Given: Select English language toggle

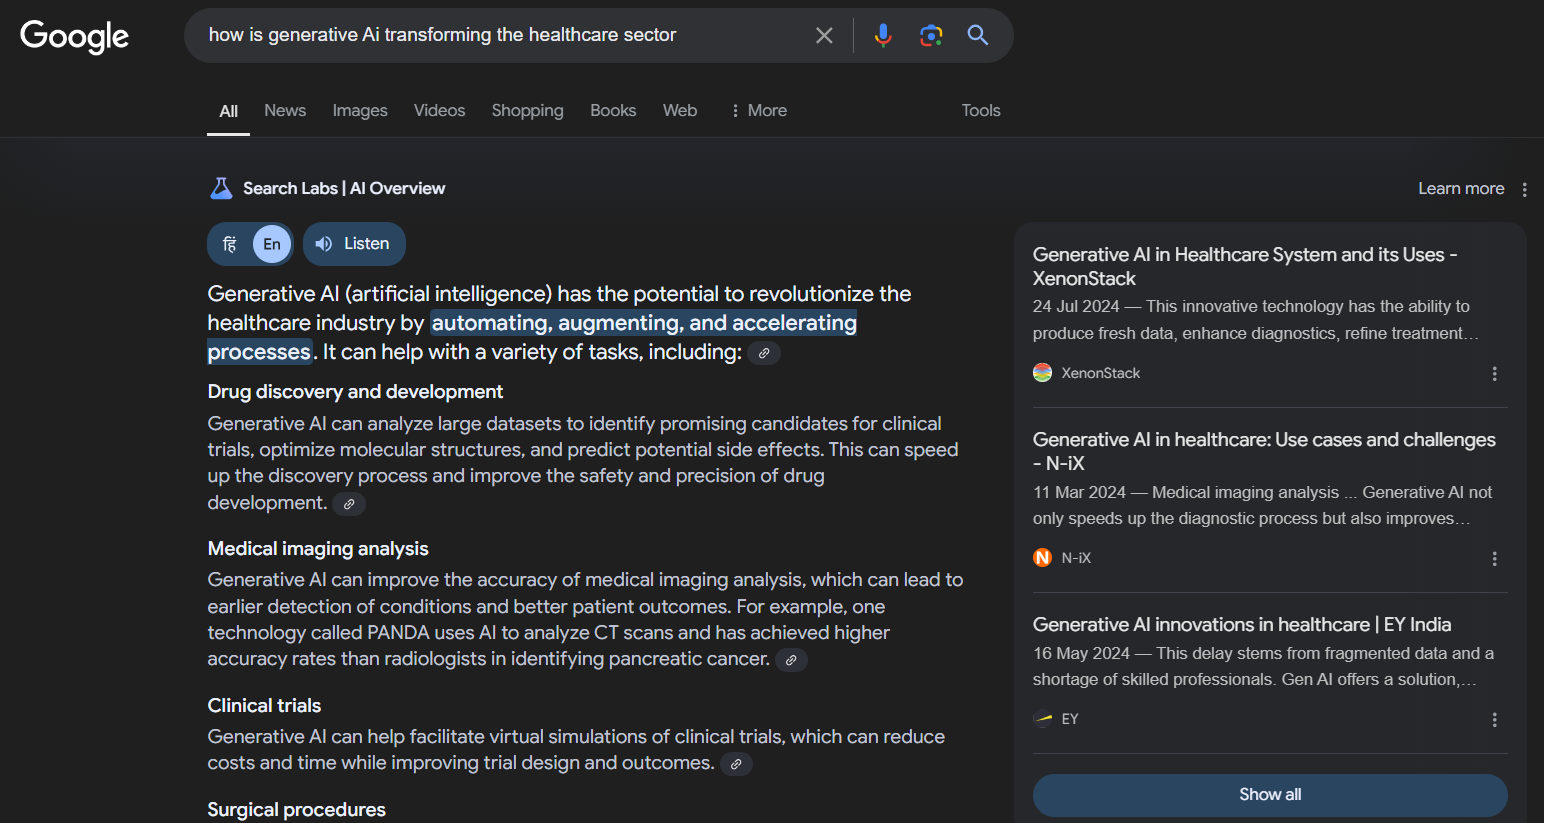Looking at the screenshot, I should tap(272, 244).
